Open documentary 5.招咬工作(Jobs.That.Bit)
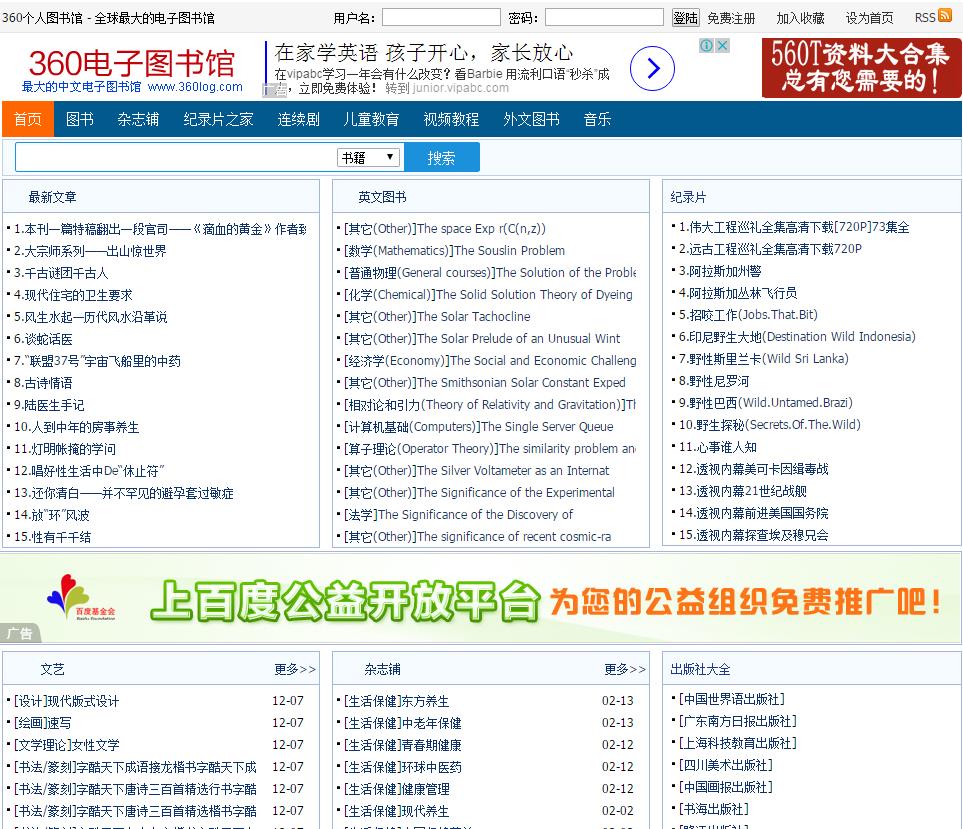The height and width of the screenshot is (829, 963). click(x=748, y=315)
